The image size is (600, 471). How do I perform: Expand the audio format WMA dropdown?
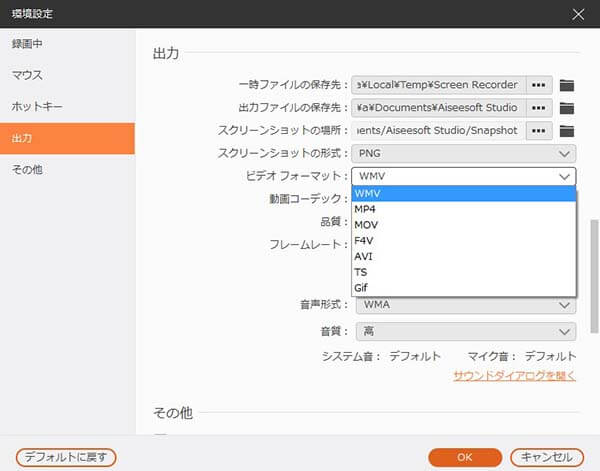tap(466, 305)
